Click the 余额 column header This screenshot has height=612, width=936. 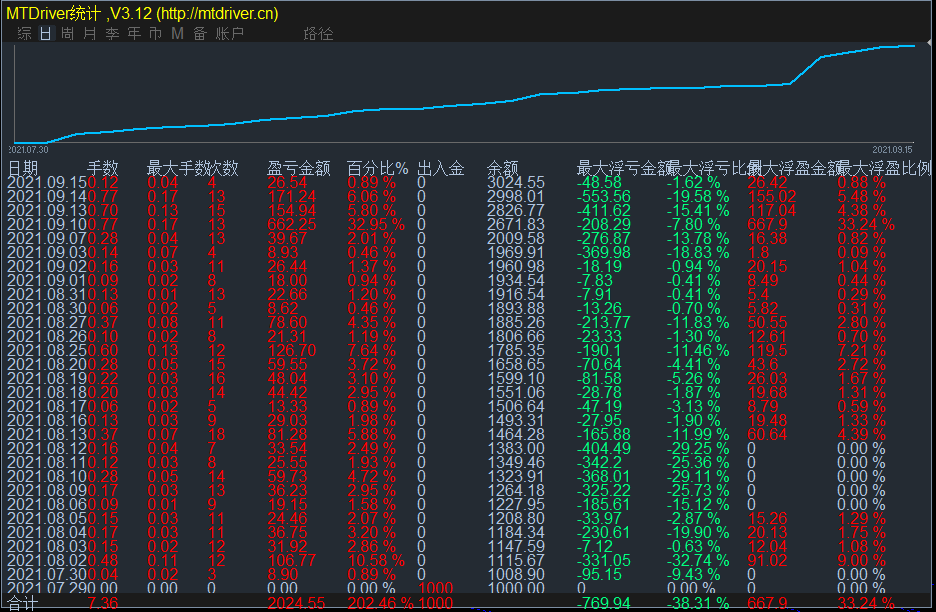pos(503,168)
